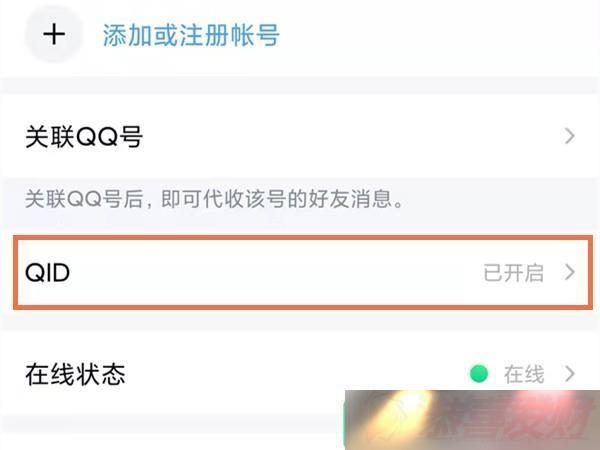The height and width of the screenshot is (450, 600).
Task: Open the 在线状态 setting label
Action: (75, 374)
